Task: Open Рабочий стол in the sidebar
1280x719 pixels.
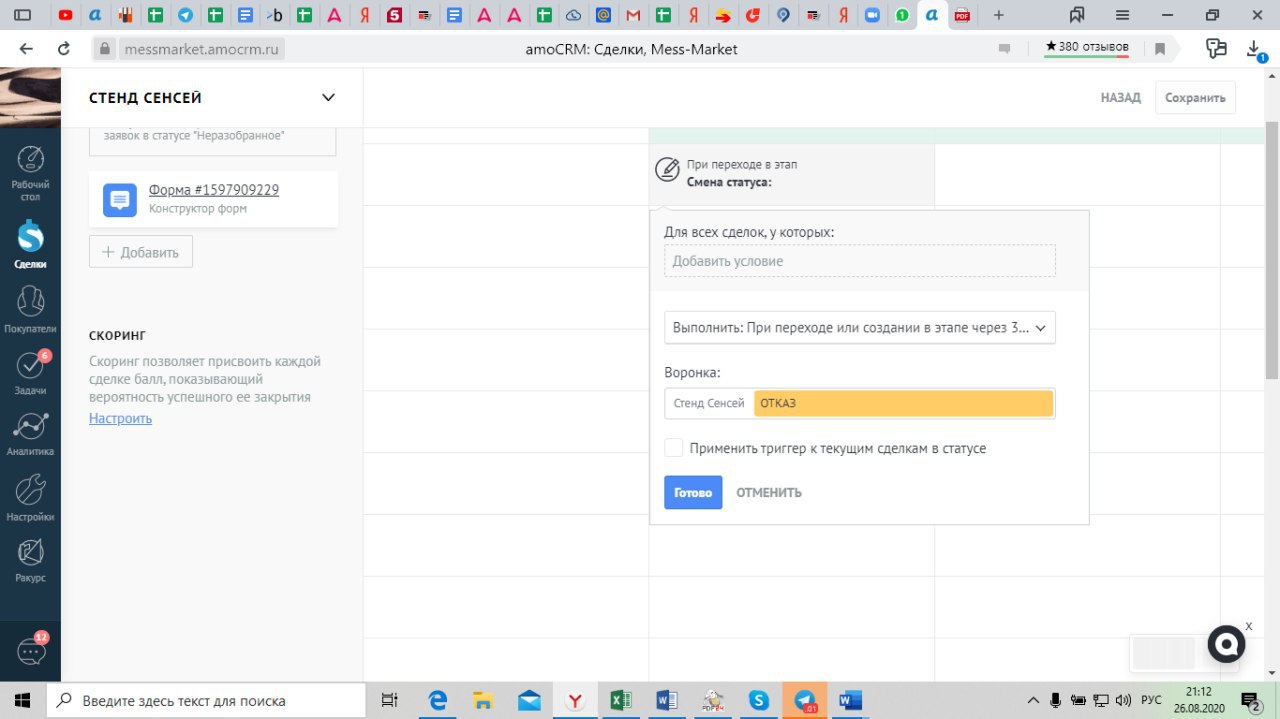Action: (x=31, y=173)
